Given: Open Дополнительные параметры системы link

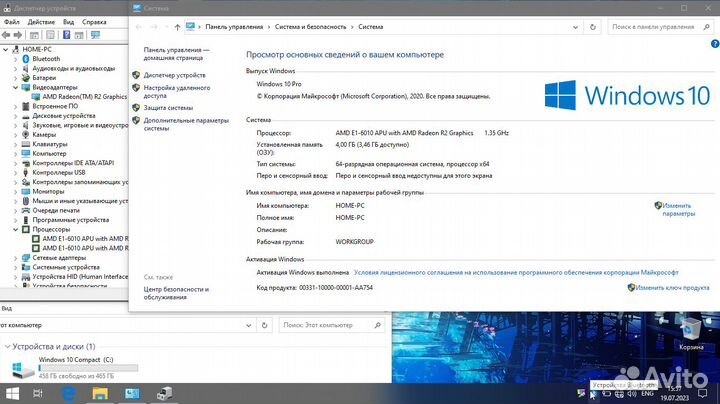Looking at the screenshot, I should 186,124.
